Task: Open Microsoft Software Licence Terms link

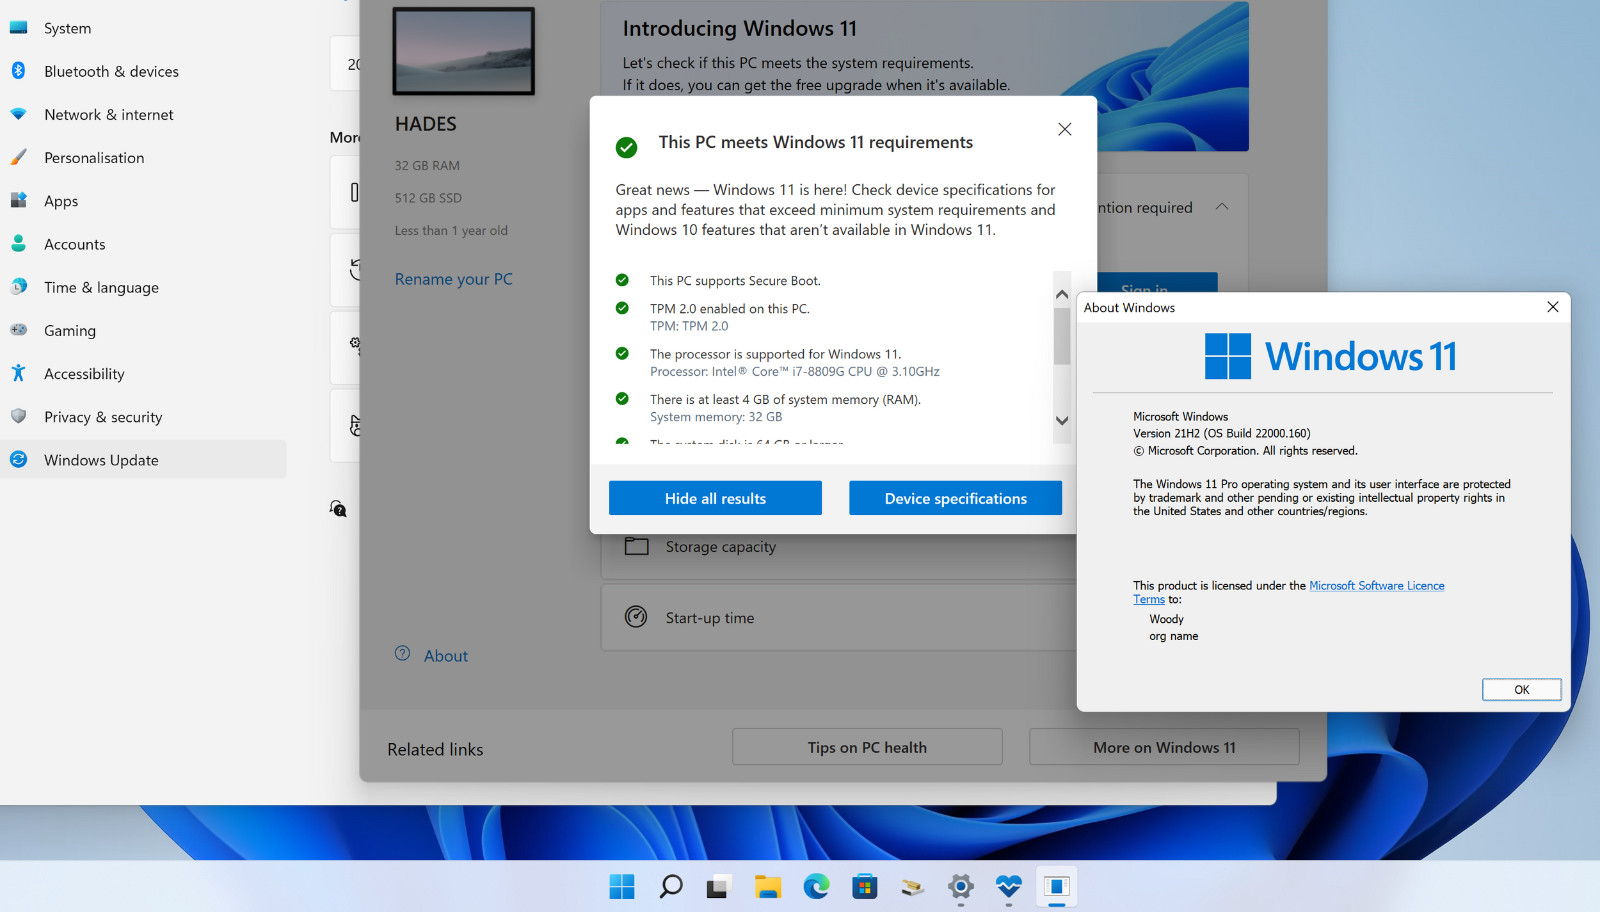Action: (x=1376, y=586)
